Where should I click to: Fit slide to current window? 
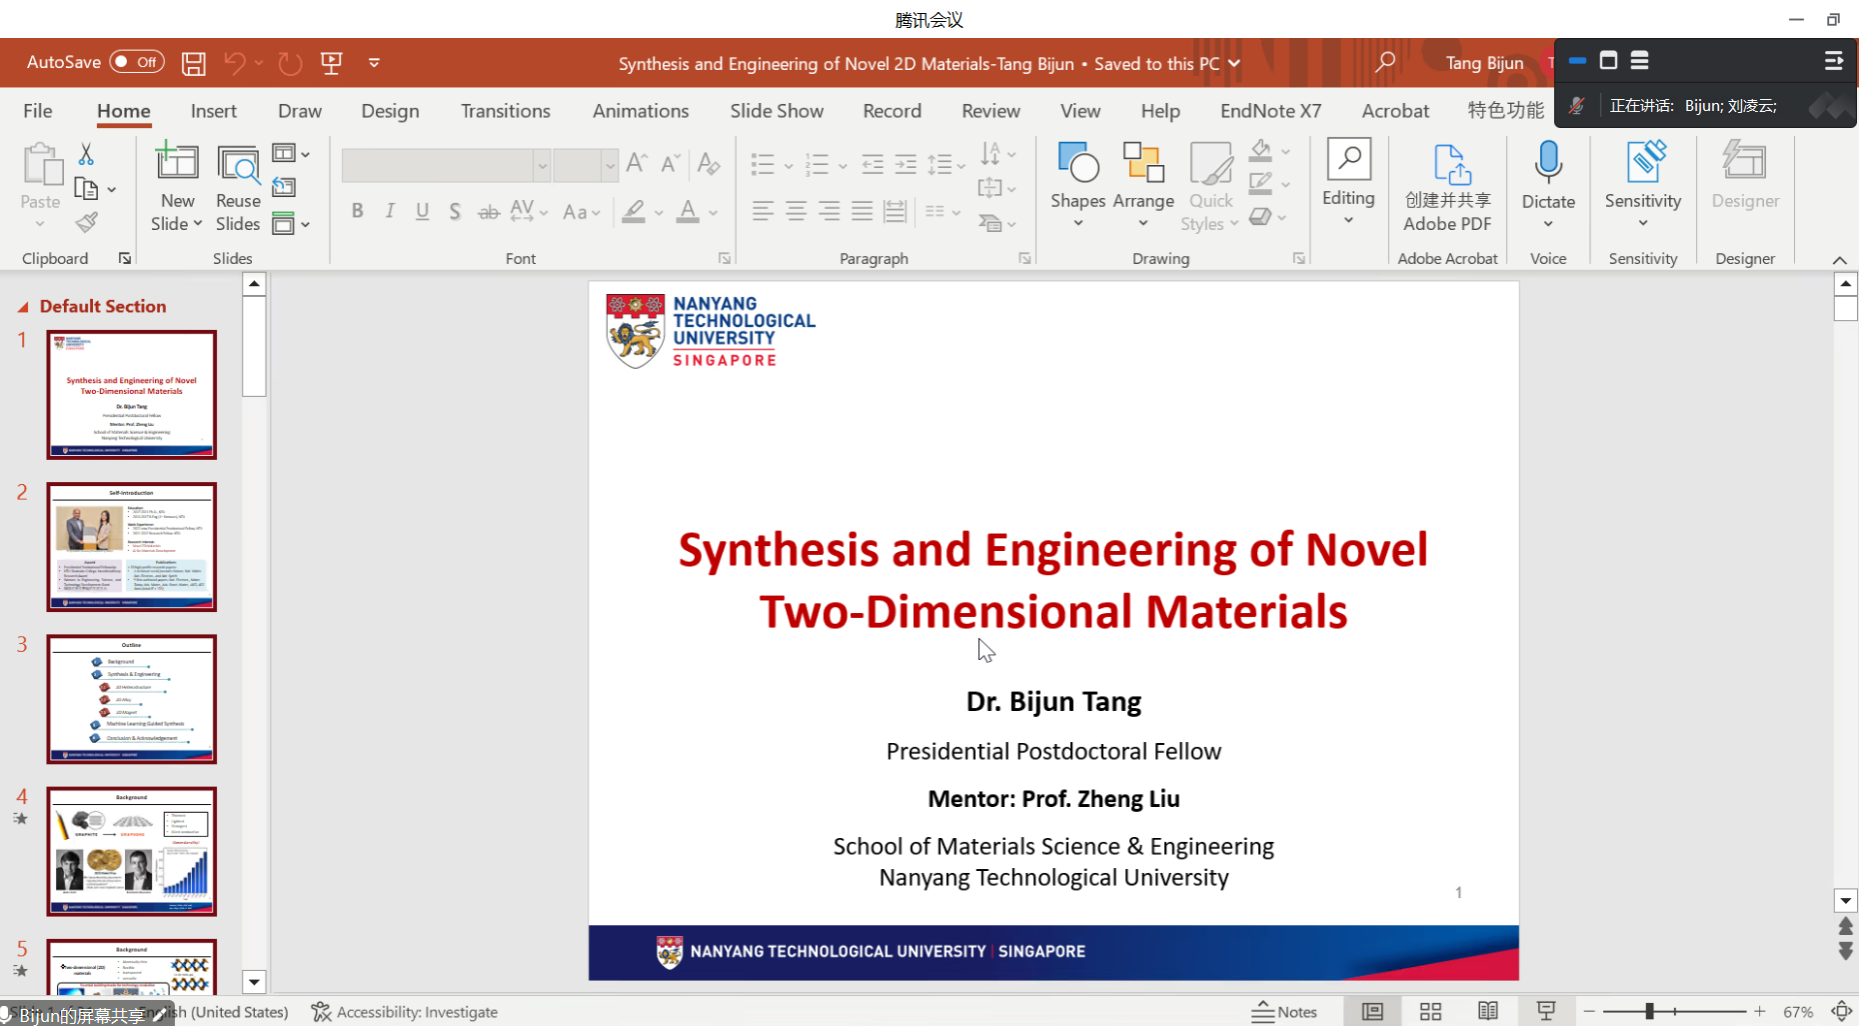pos(1841,1013)
